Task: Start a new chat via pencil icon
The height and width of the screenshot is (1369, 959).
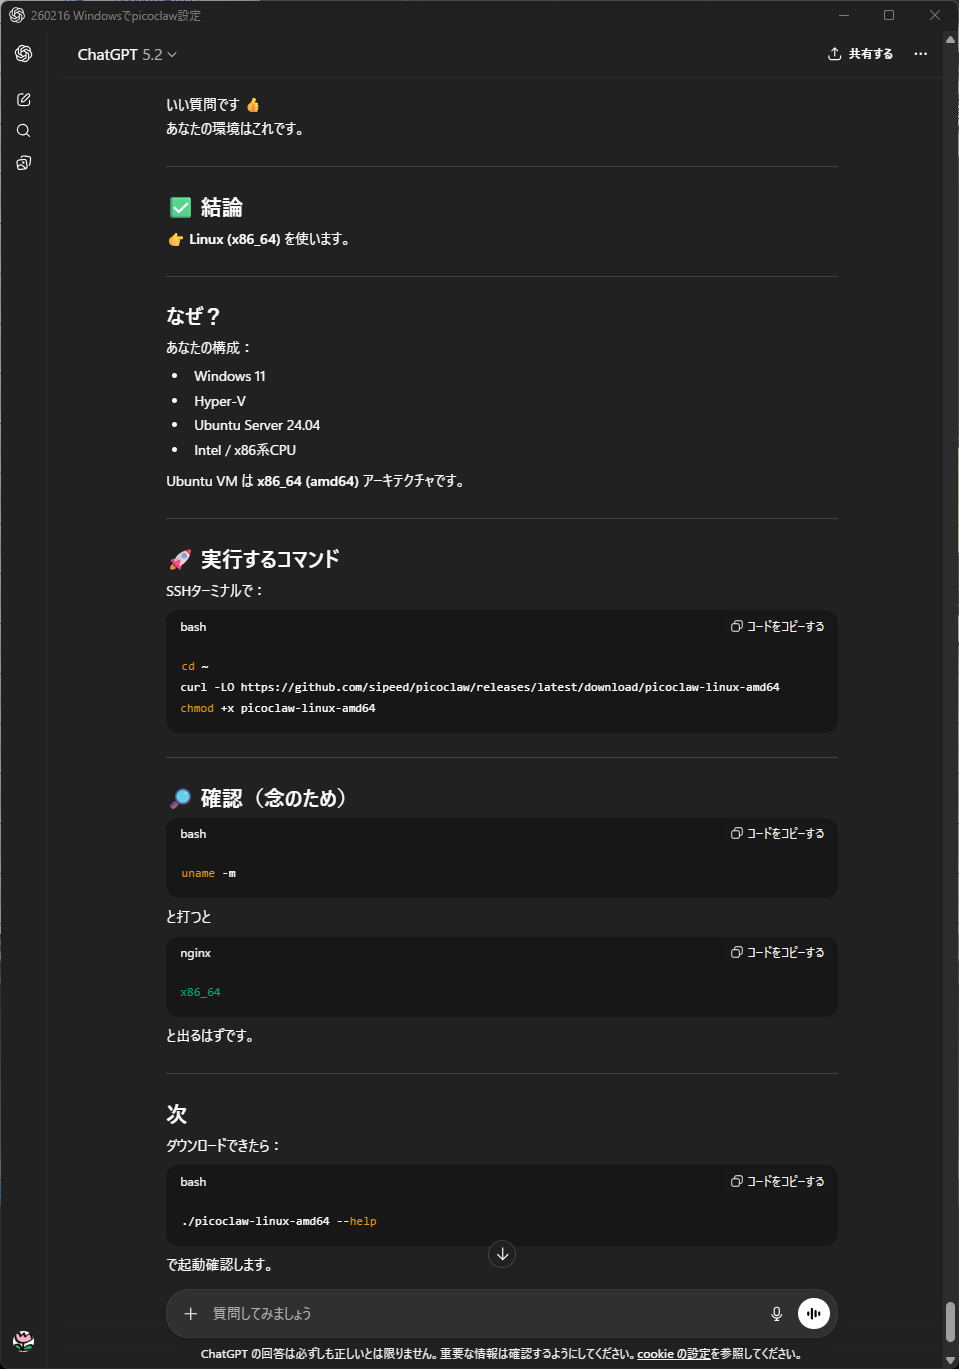Action: pyautogui.click(x=24, y=100)
